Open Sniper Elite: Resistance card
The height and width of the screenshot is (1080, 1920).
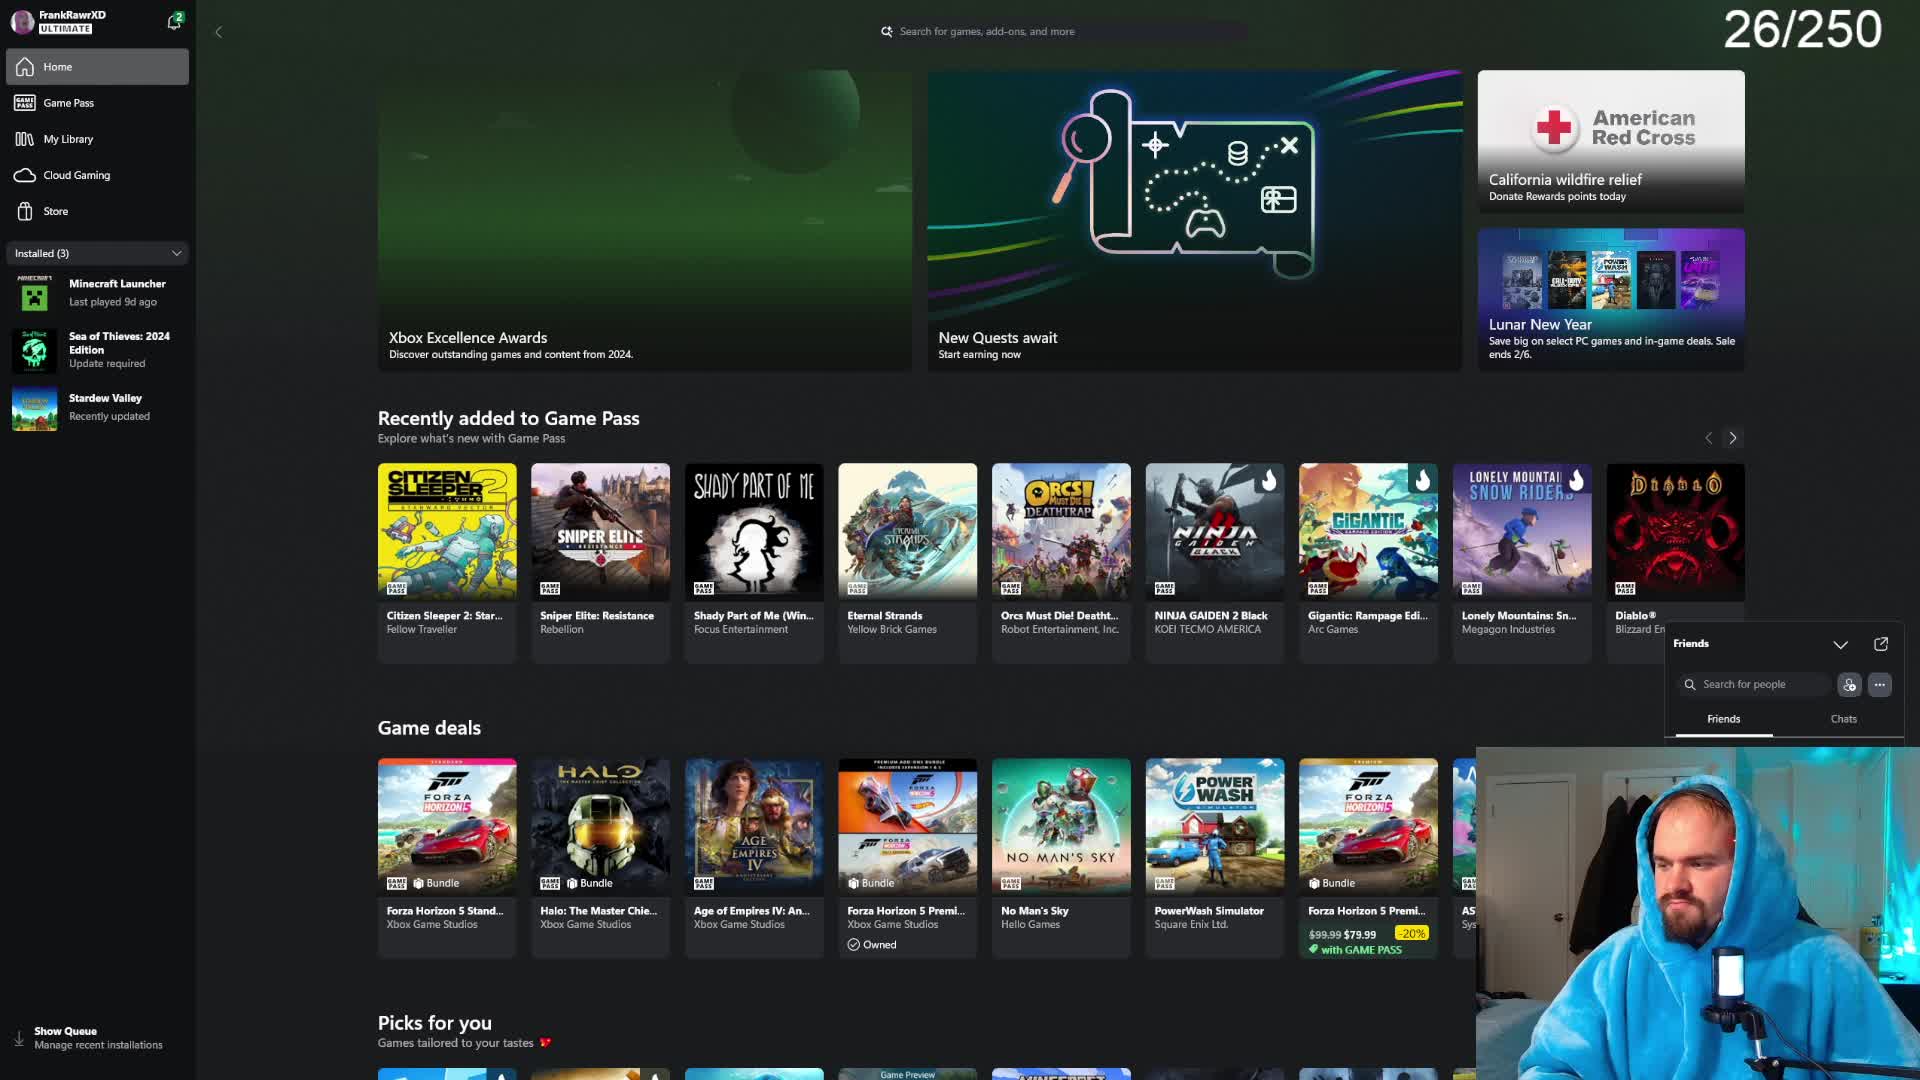[600, 562]
